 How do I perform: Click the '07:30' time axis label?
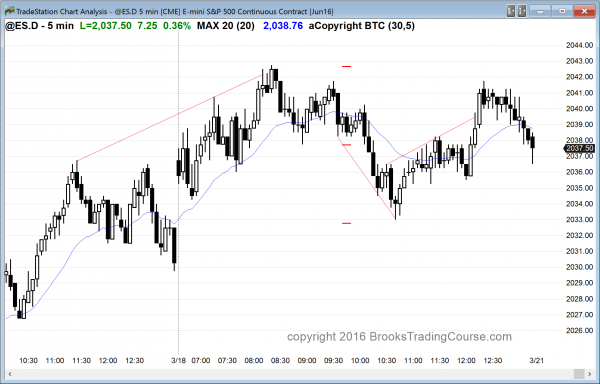(x=227, y=361)
